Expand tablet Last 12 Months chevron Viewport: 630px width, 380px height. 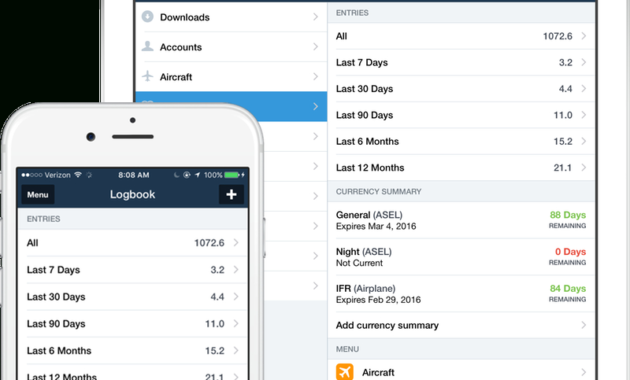[x=583, y=168]
